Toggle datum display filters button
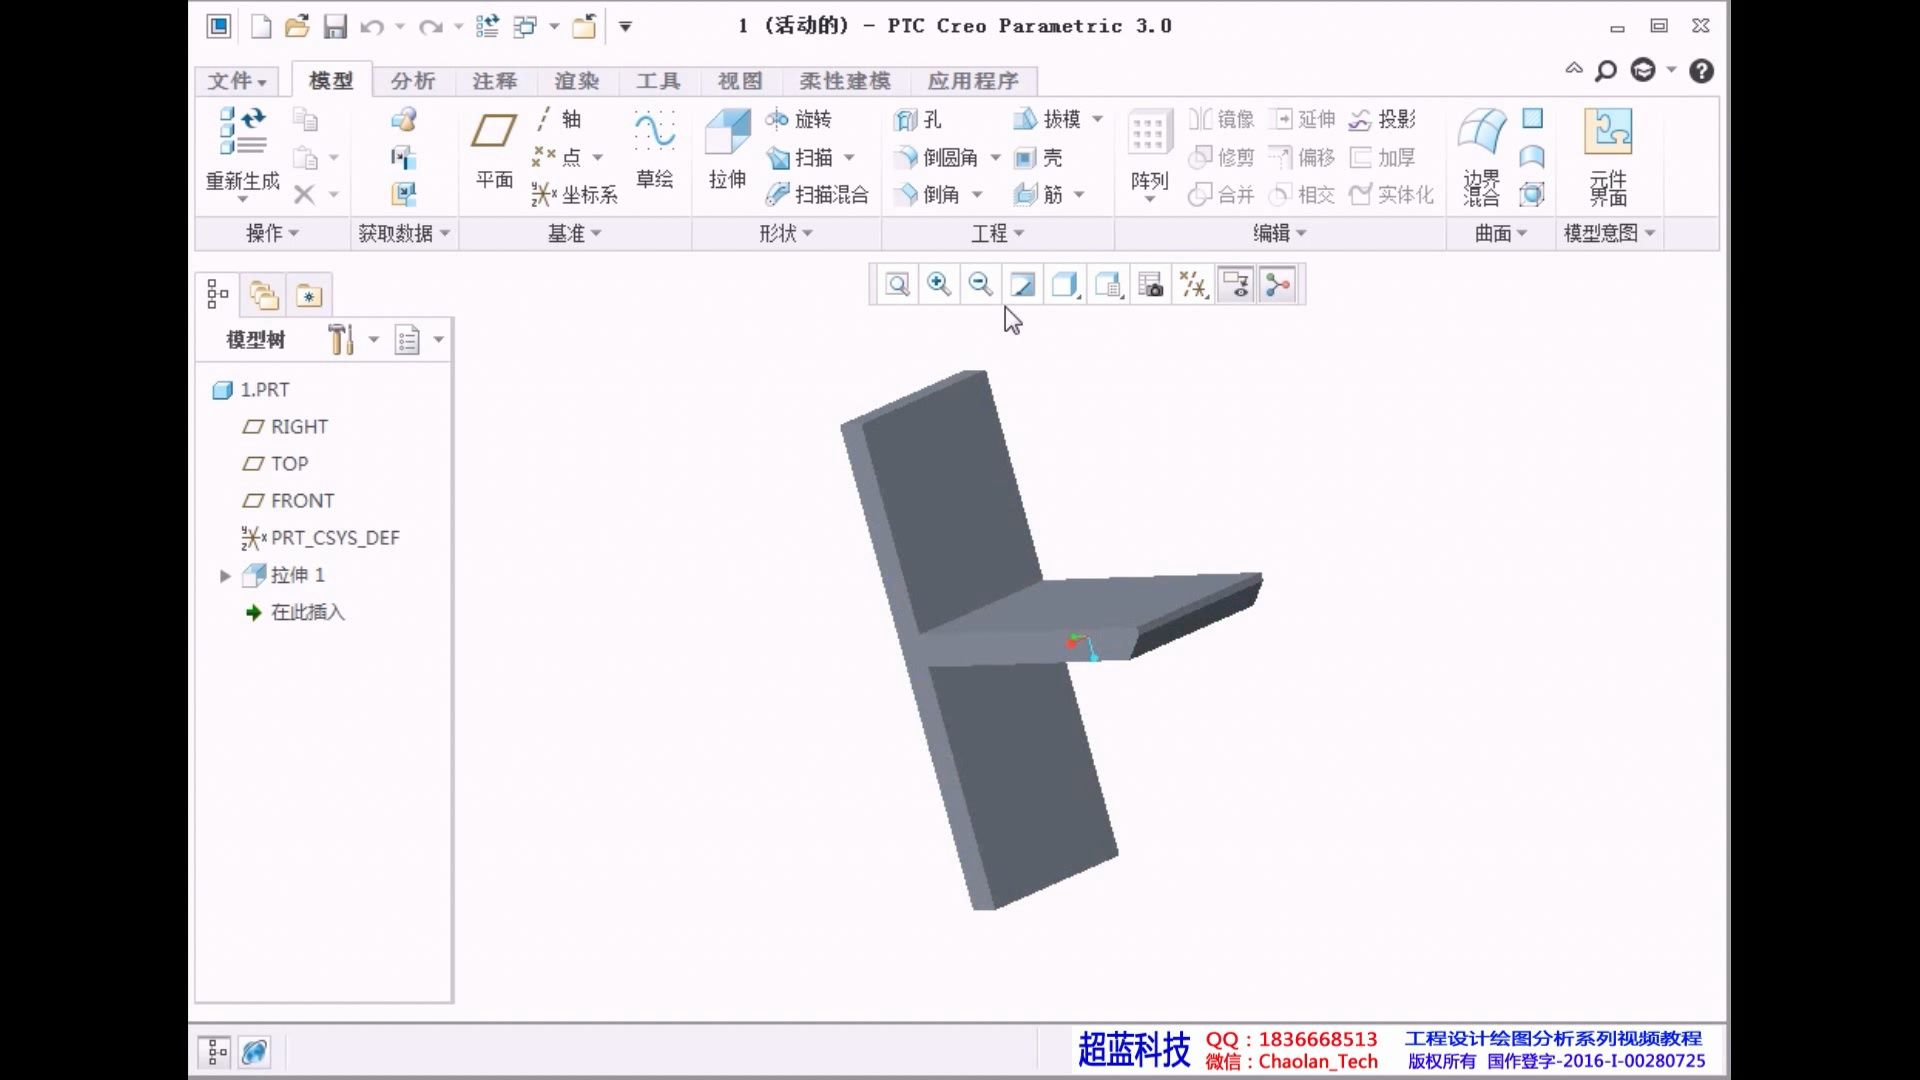The height and width of the screenshot is (1080, 1920). point(1194,286)
